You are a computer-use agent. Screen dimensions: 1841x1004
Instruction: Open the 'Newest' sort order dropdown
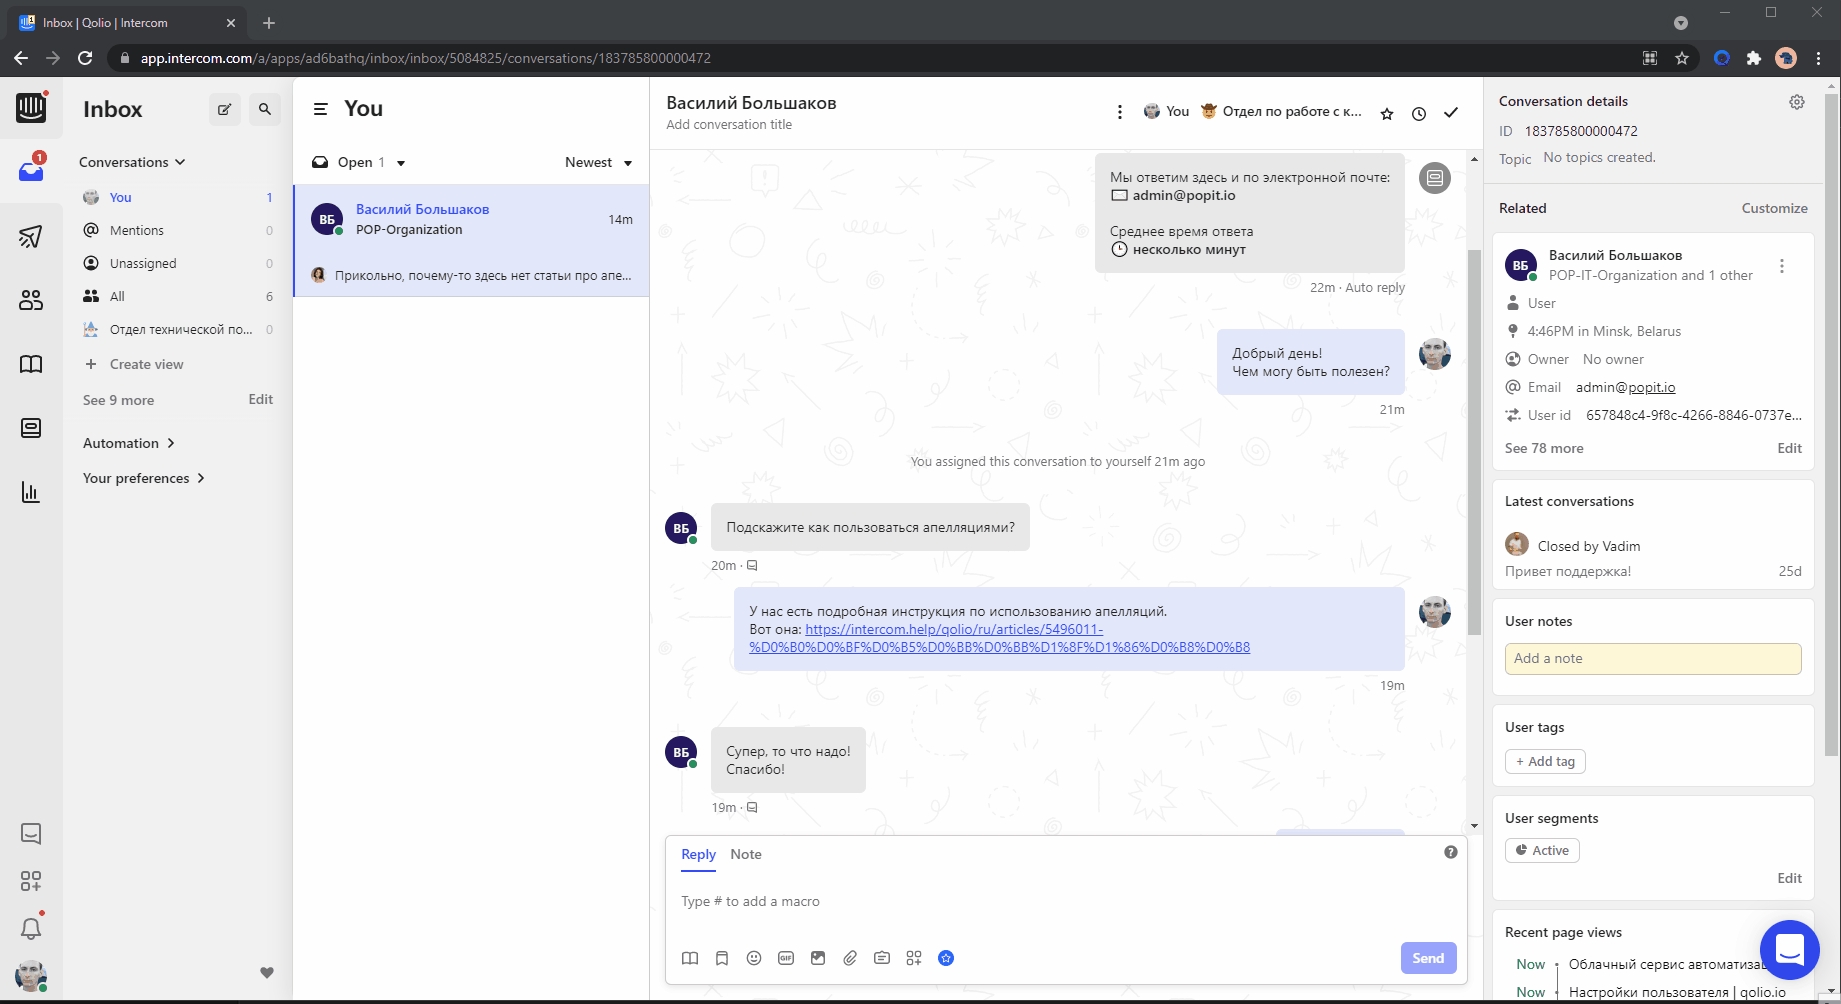598,163
